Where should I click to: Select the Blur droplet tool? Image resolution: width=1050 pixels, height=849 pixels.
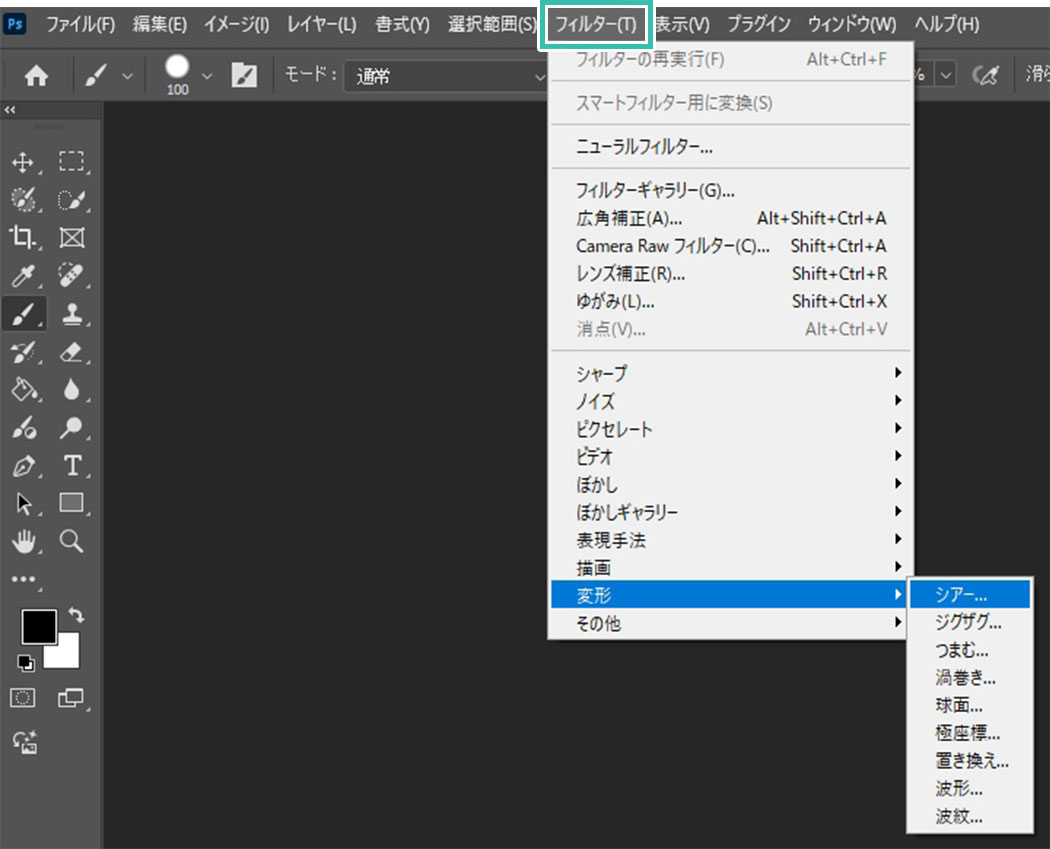[x=71, y=390]
